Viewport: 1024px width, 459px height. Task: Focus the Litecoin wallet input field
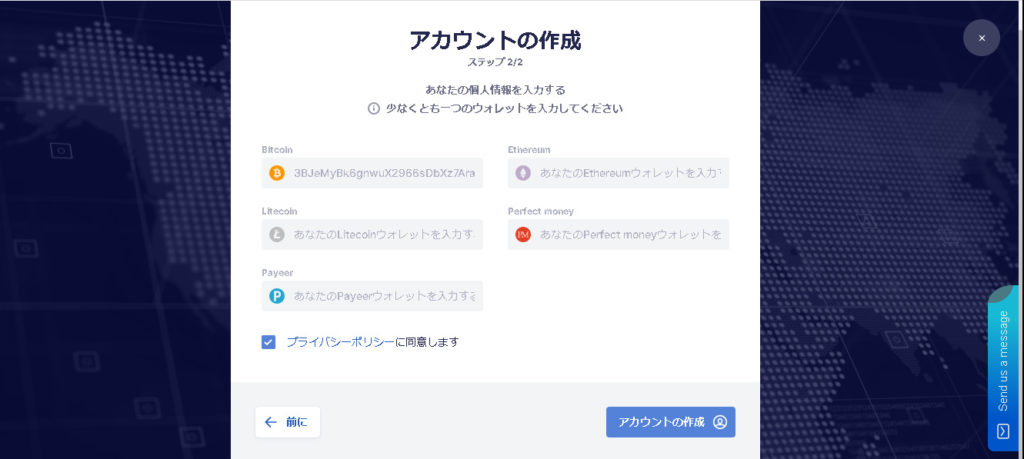click(x=372, y=234)
